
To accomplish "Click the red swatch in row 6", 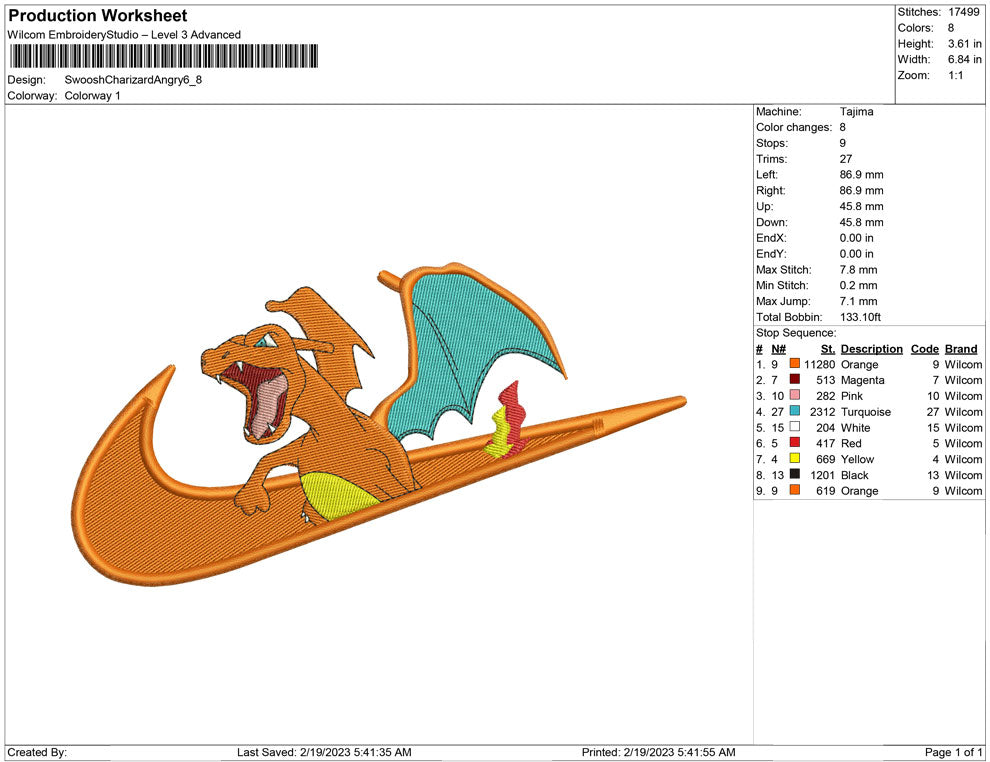I will pos(794,443).
